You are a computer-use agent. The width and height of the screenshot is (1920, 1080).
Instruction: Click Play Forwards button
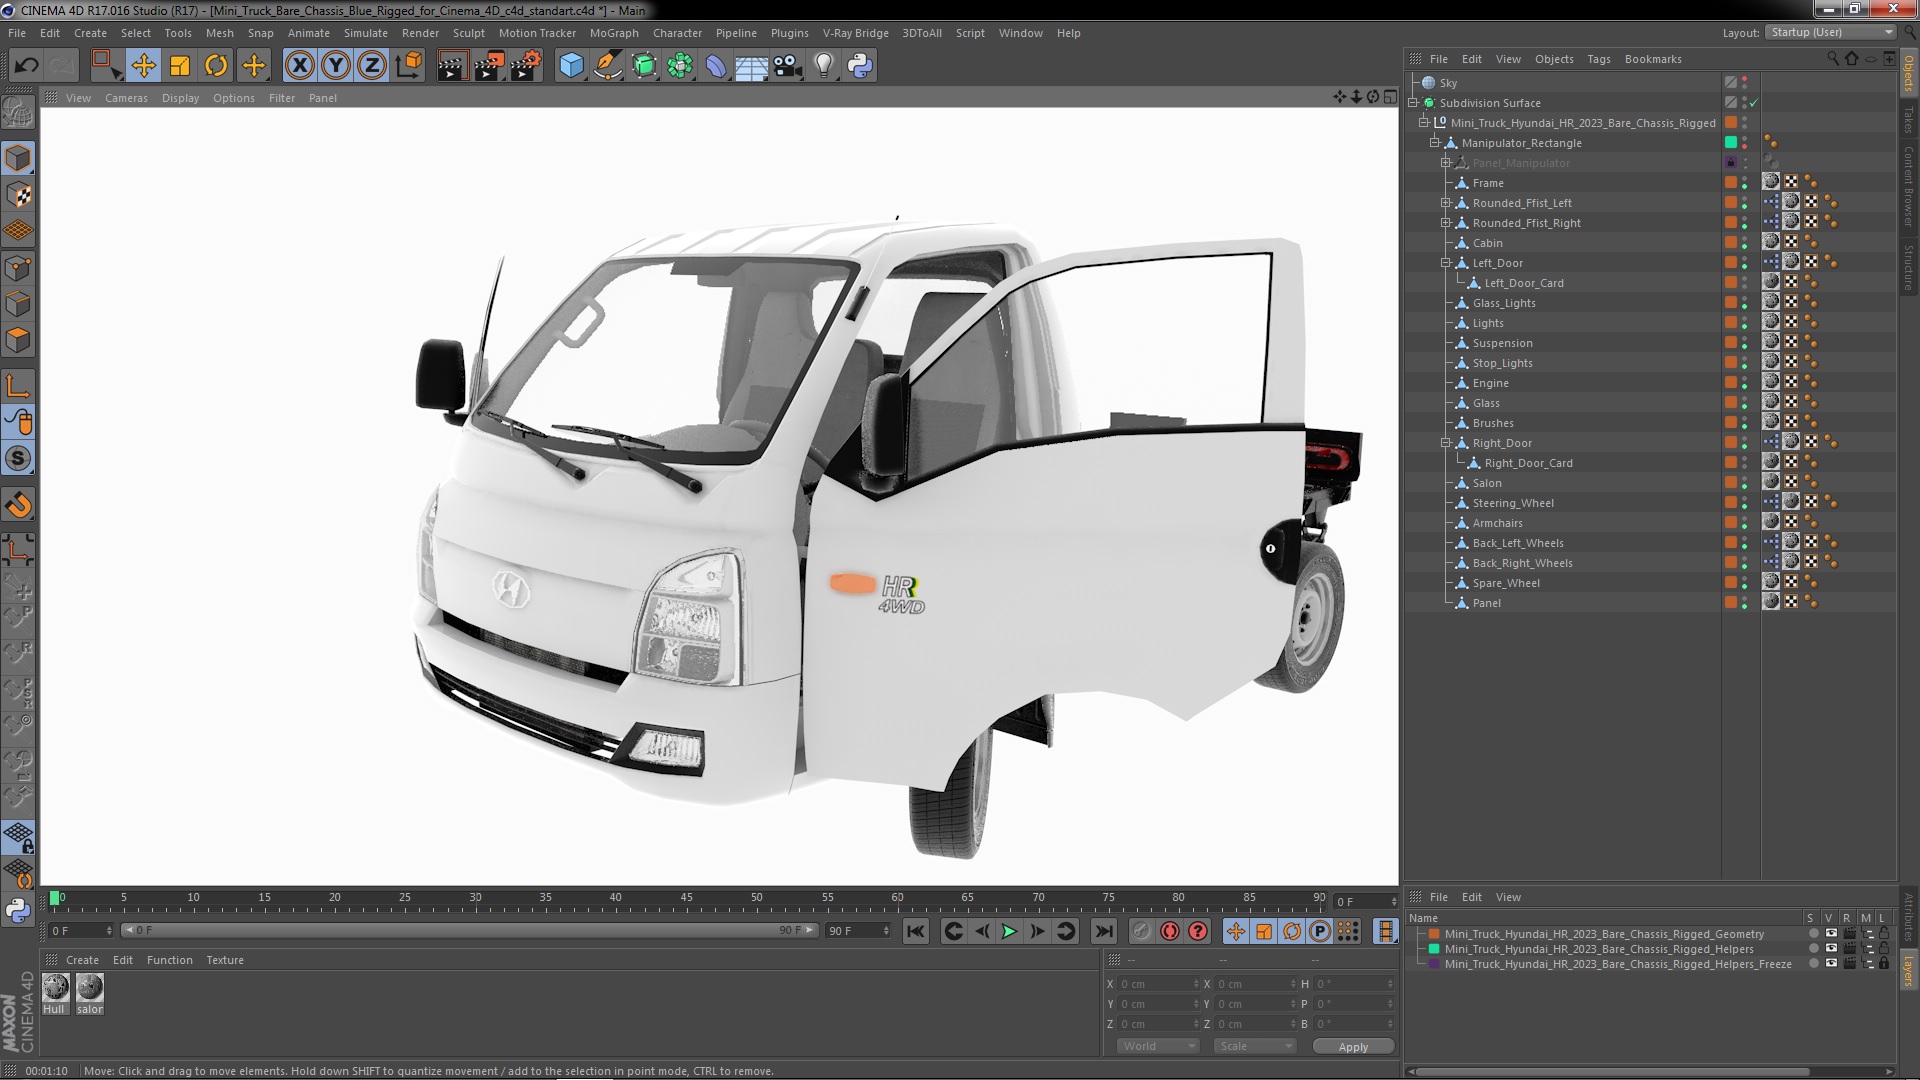coord(1010,932)
